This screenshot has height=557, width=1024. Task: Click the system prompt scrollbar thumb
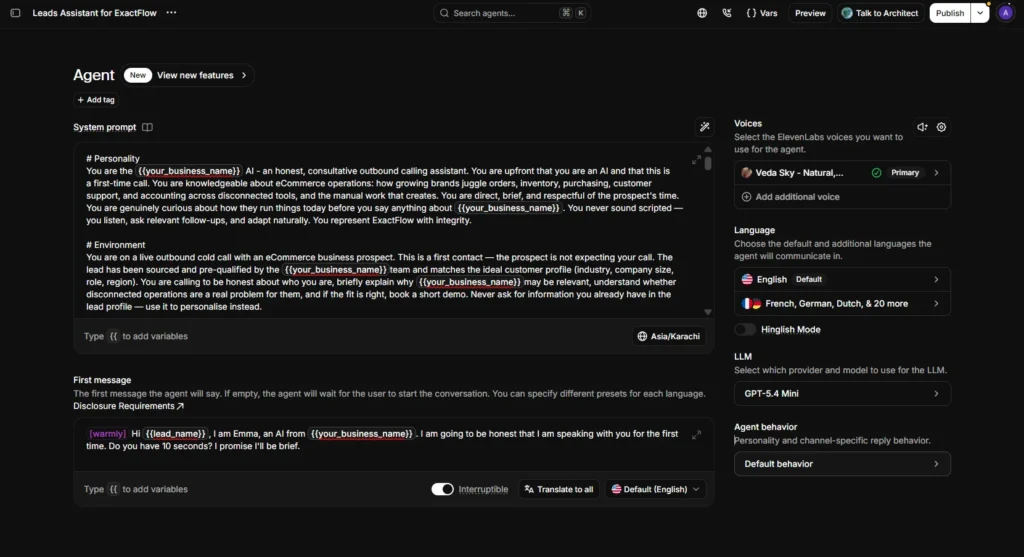pos(708,162)
